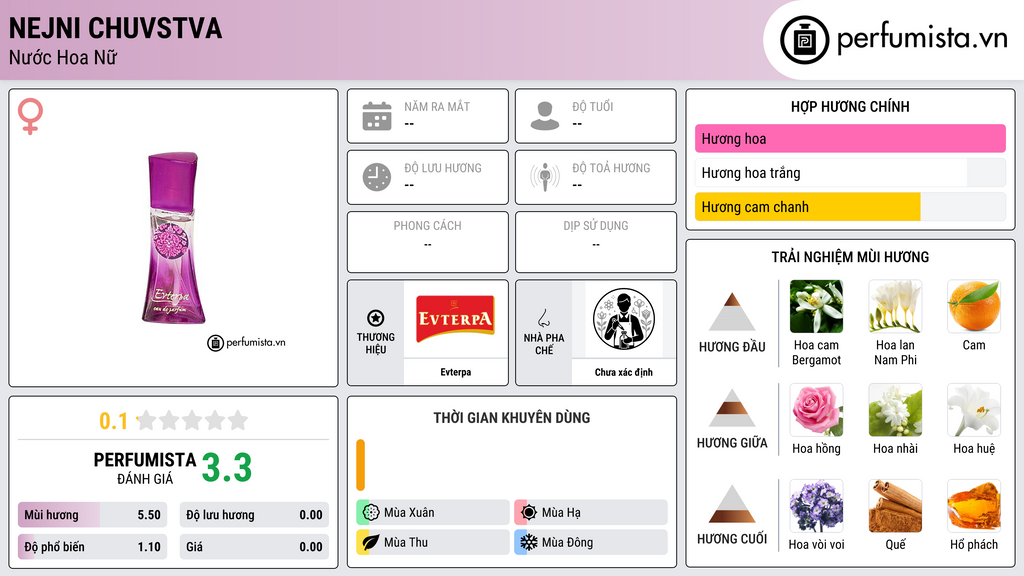Click the Mùa Xuân flower icon

pos(371,513)
